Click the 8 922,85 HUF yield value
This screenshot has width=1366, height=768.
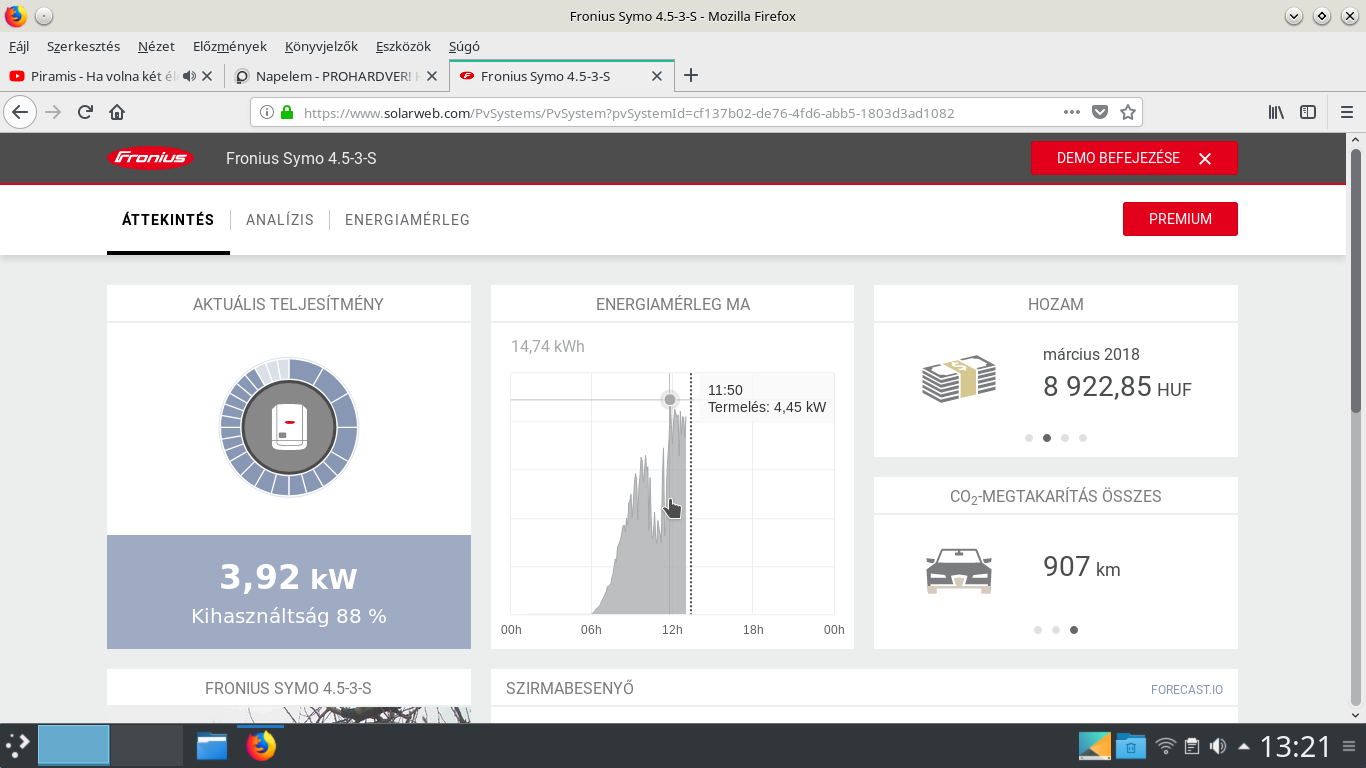click(x=1117, y=387)
